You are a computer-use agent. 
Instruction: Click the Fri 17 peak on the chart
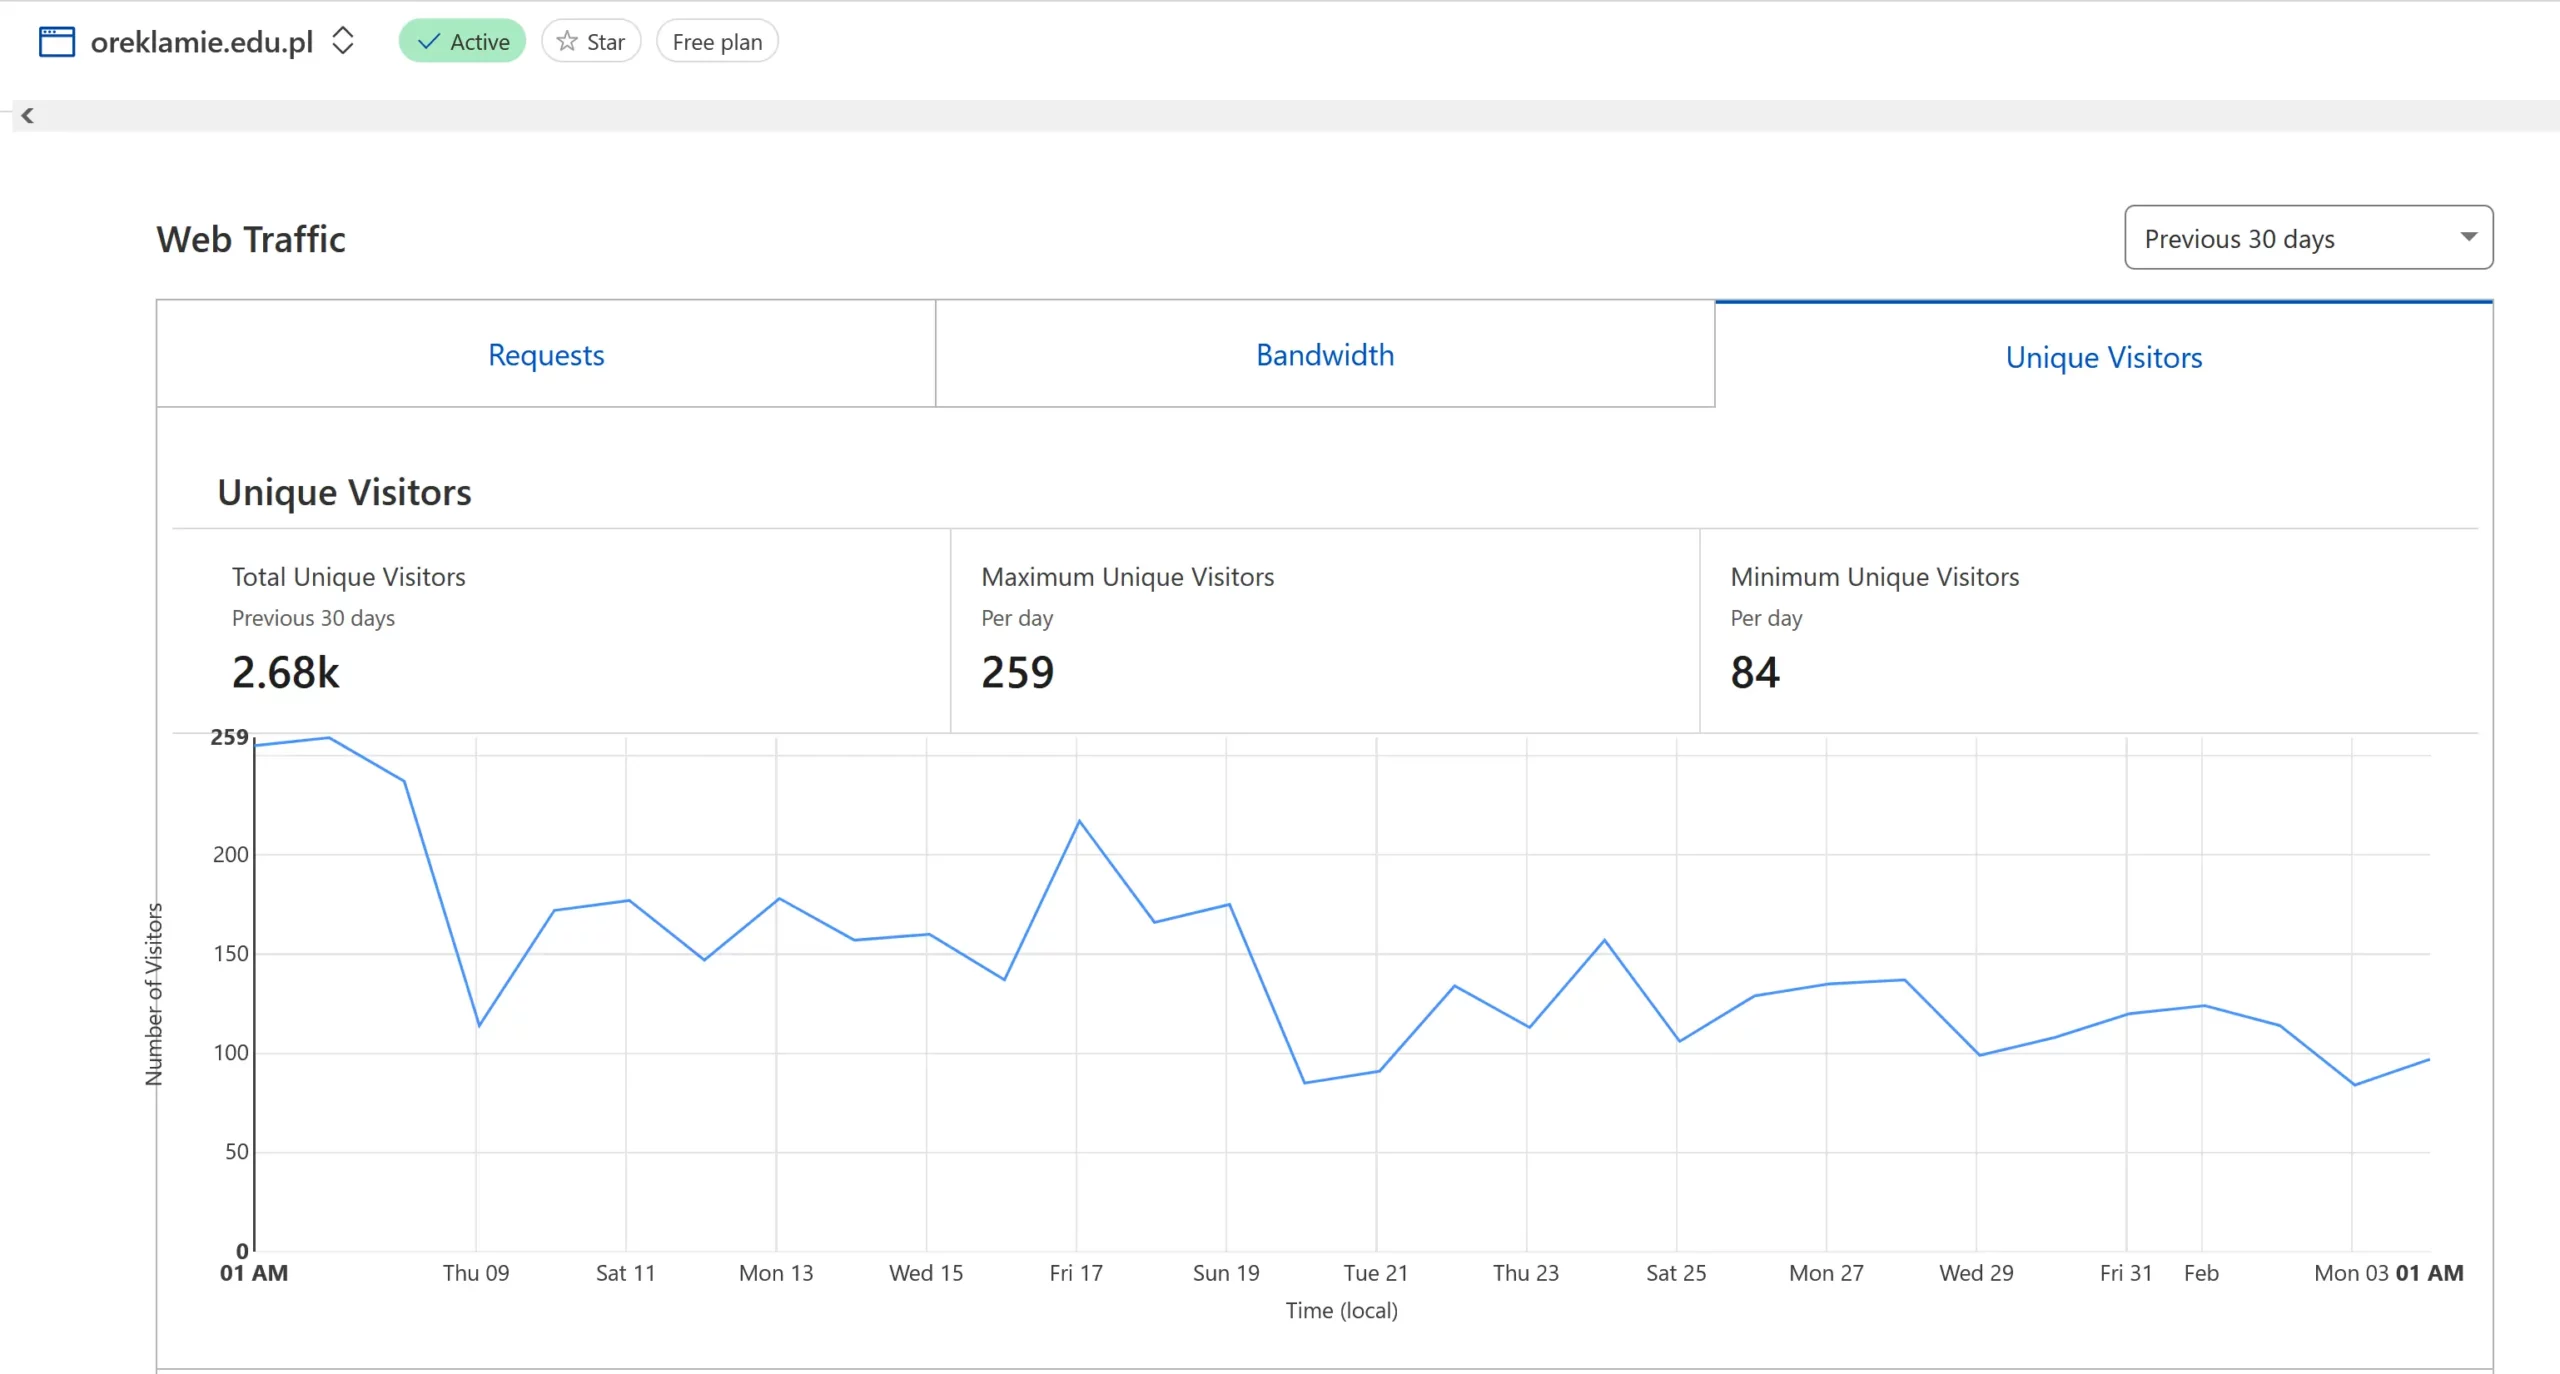[1079, 822]
